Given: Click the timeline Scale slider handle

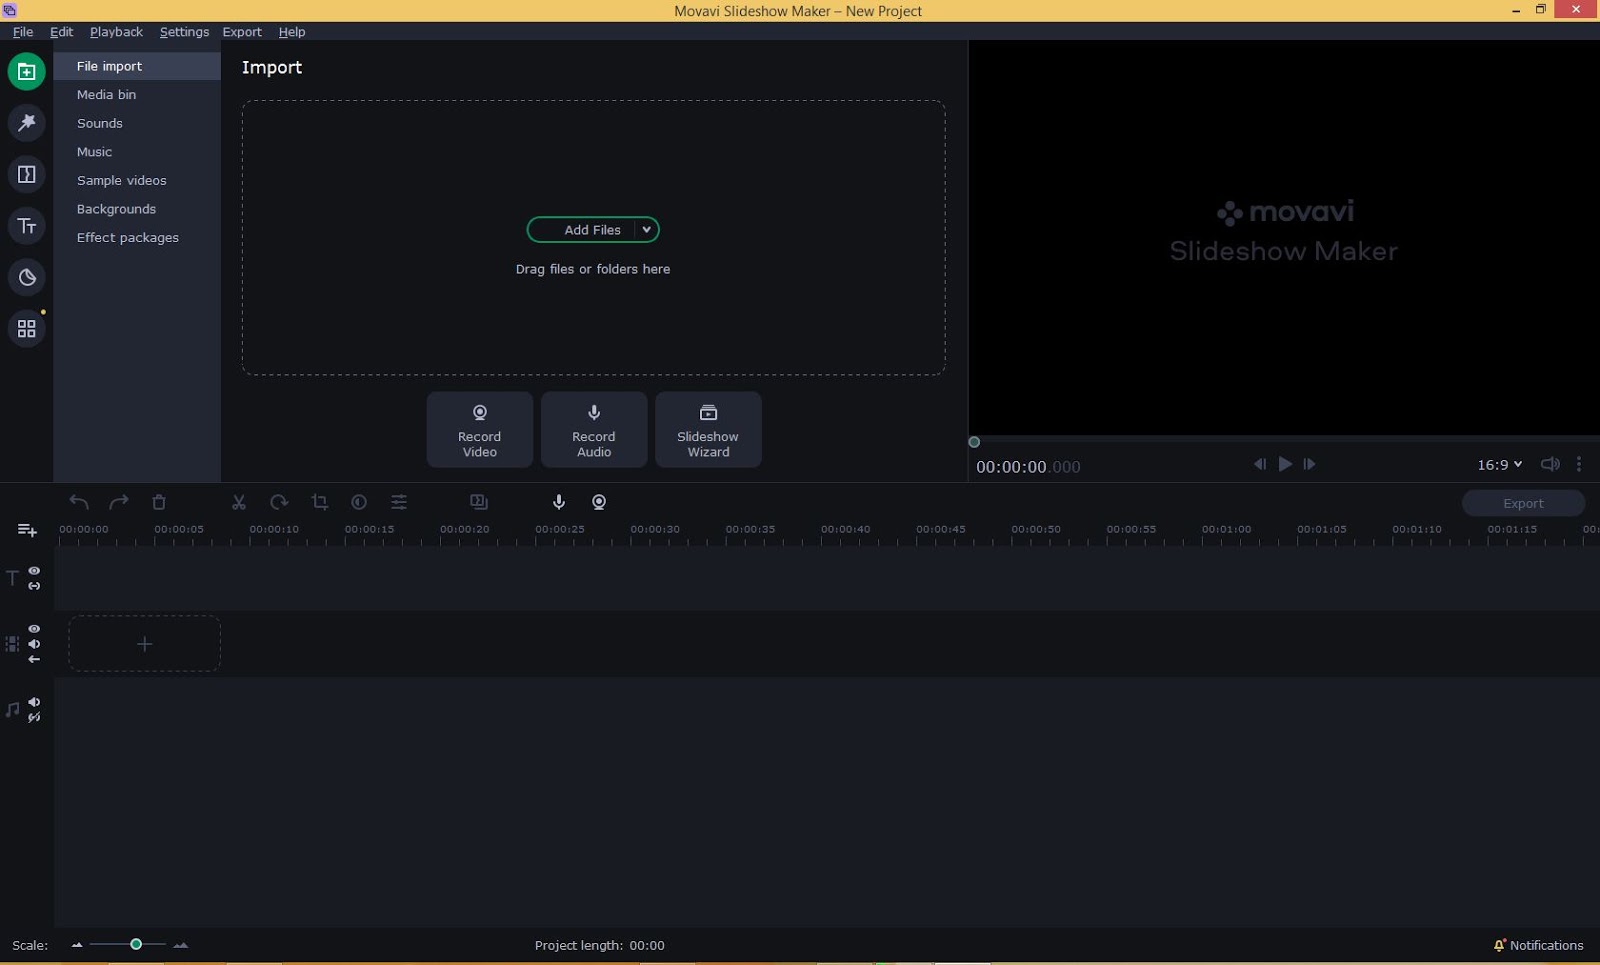Looking at the screenshot, I should point(136,944).
